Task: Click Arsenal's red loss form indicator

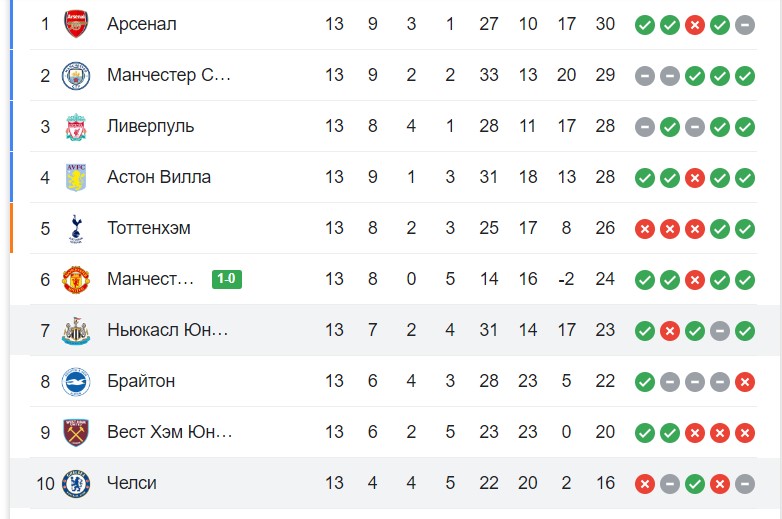Action: [x=695, y=24]
